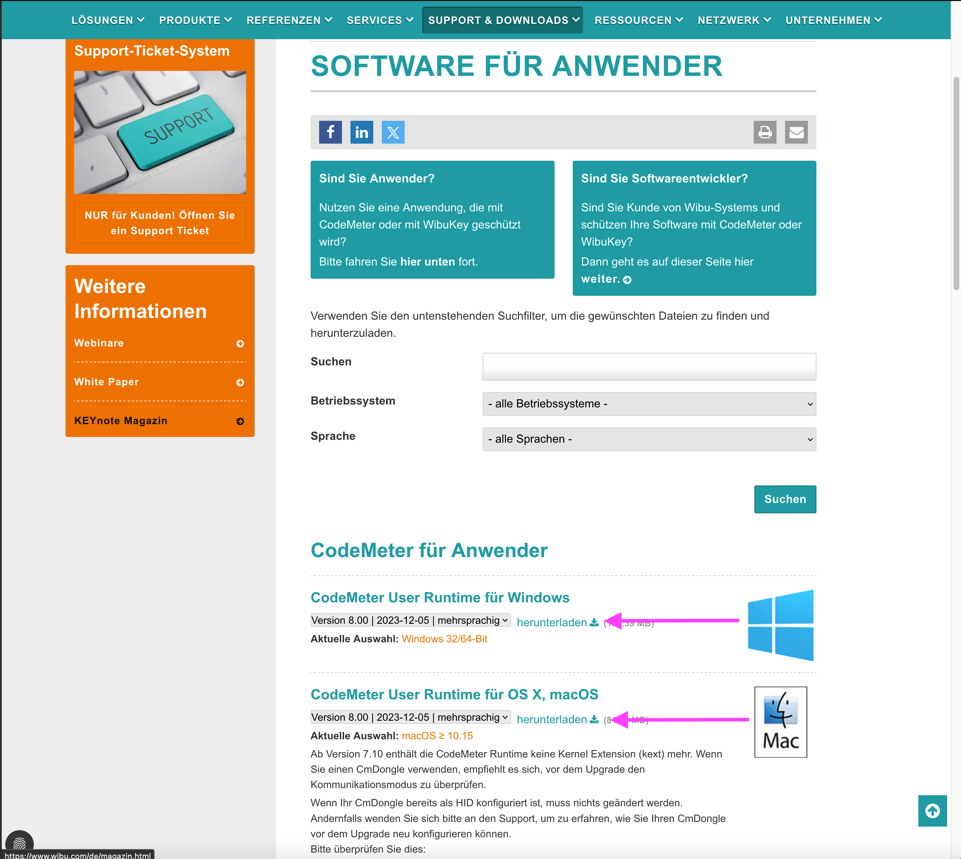
Task: Click 'herunterladen' link for Windows runtime
Action: pos(552,622)
